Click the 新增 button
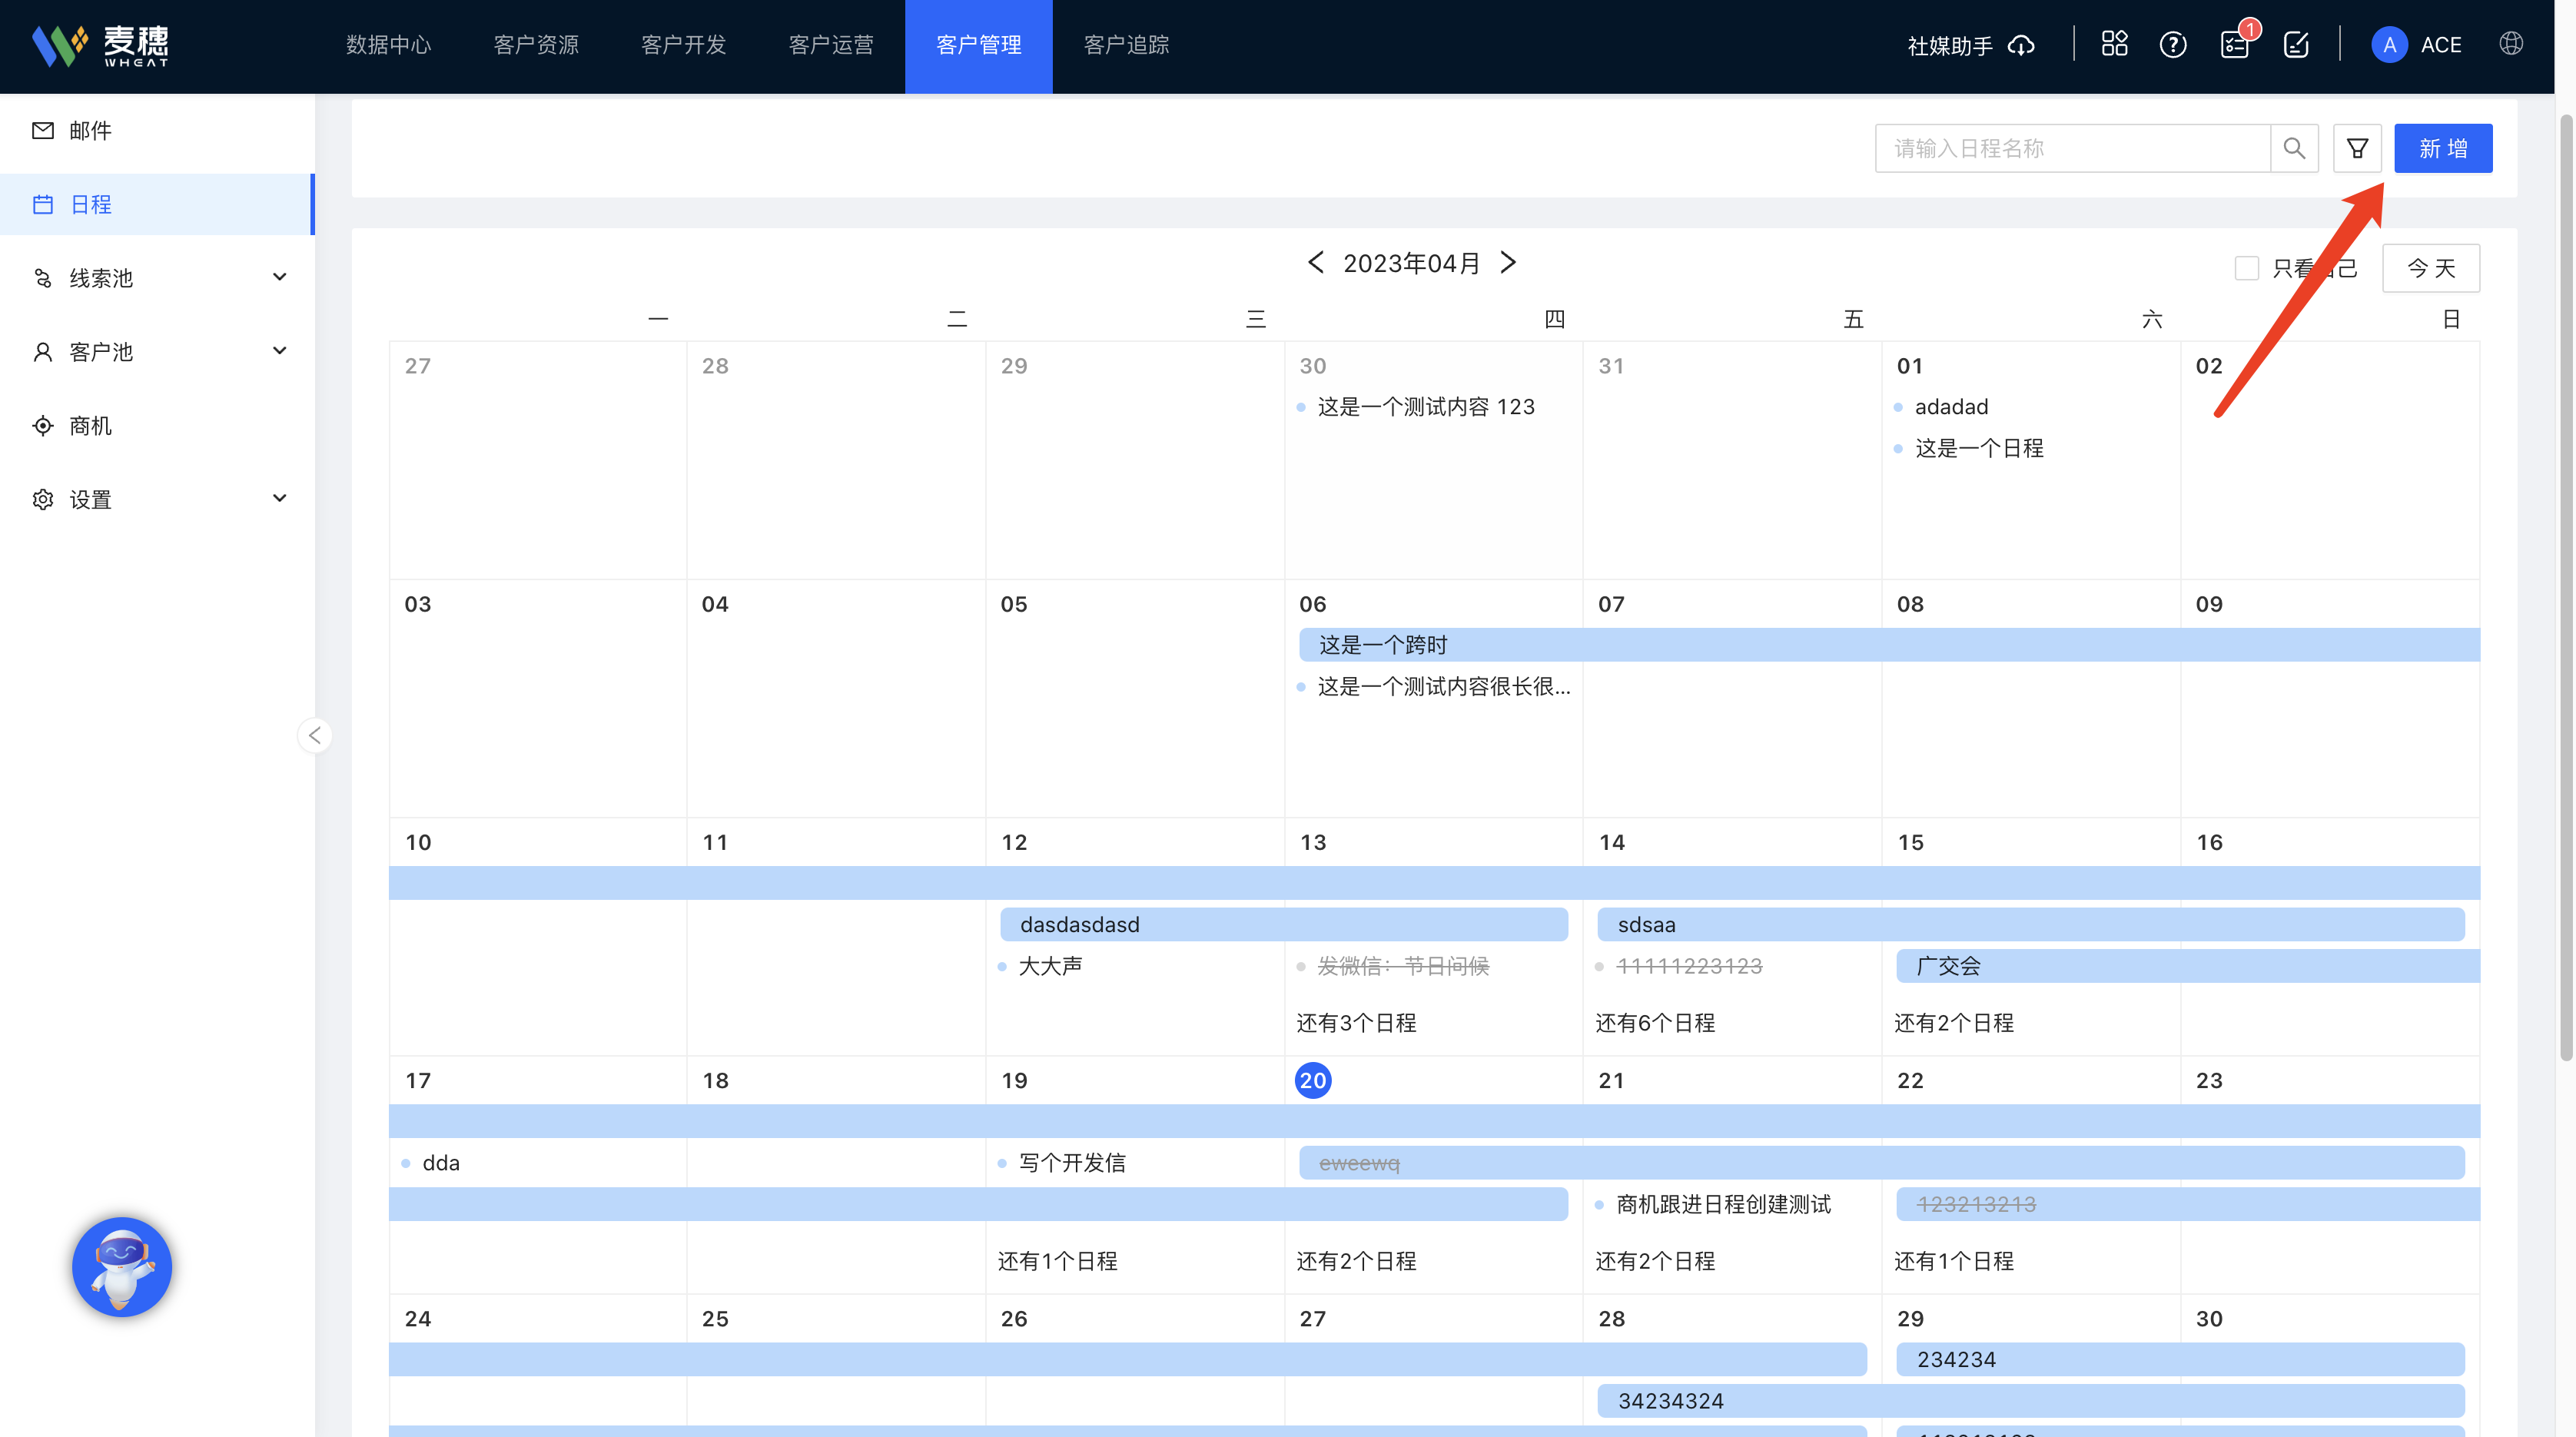Viewport: 2576px width, 1437px height. (2442, 148)
